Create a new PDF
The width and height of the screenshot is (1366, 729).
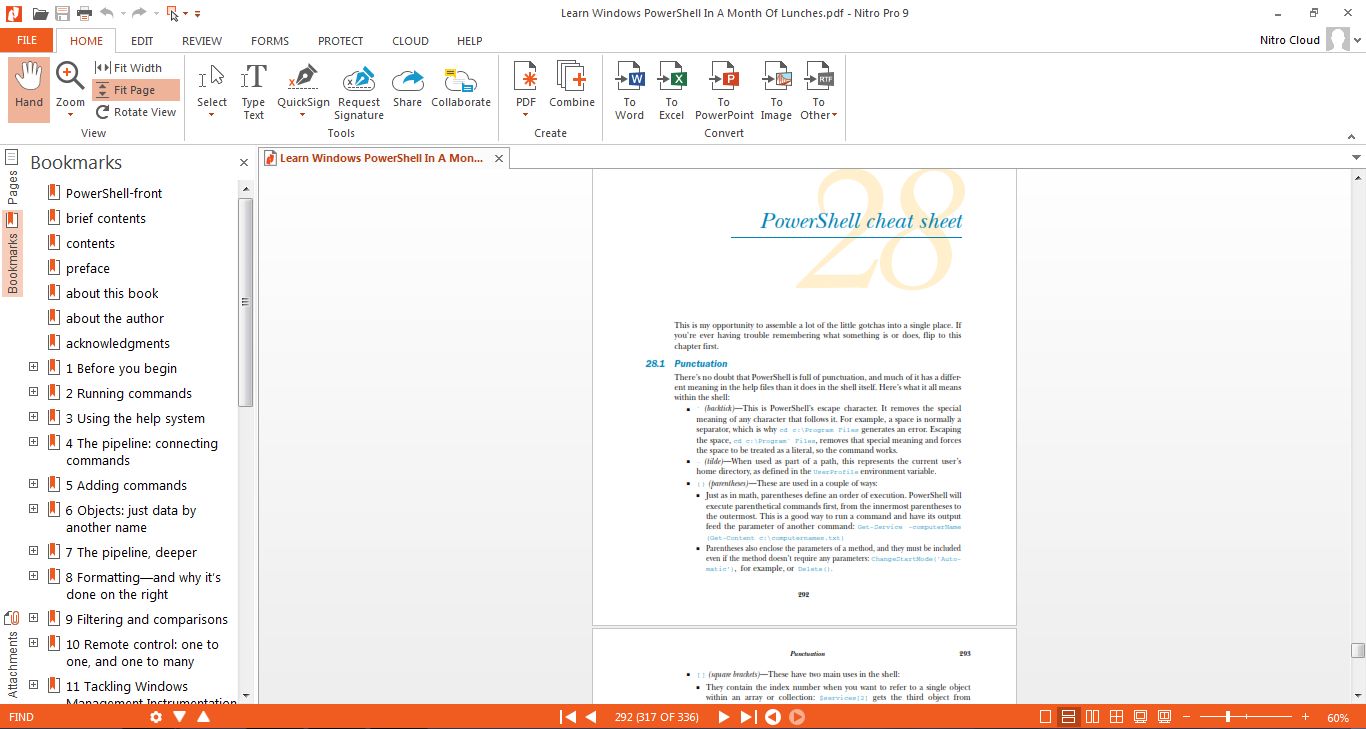pos(526,89)
